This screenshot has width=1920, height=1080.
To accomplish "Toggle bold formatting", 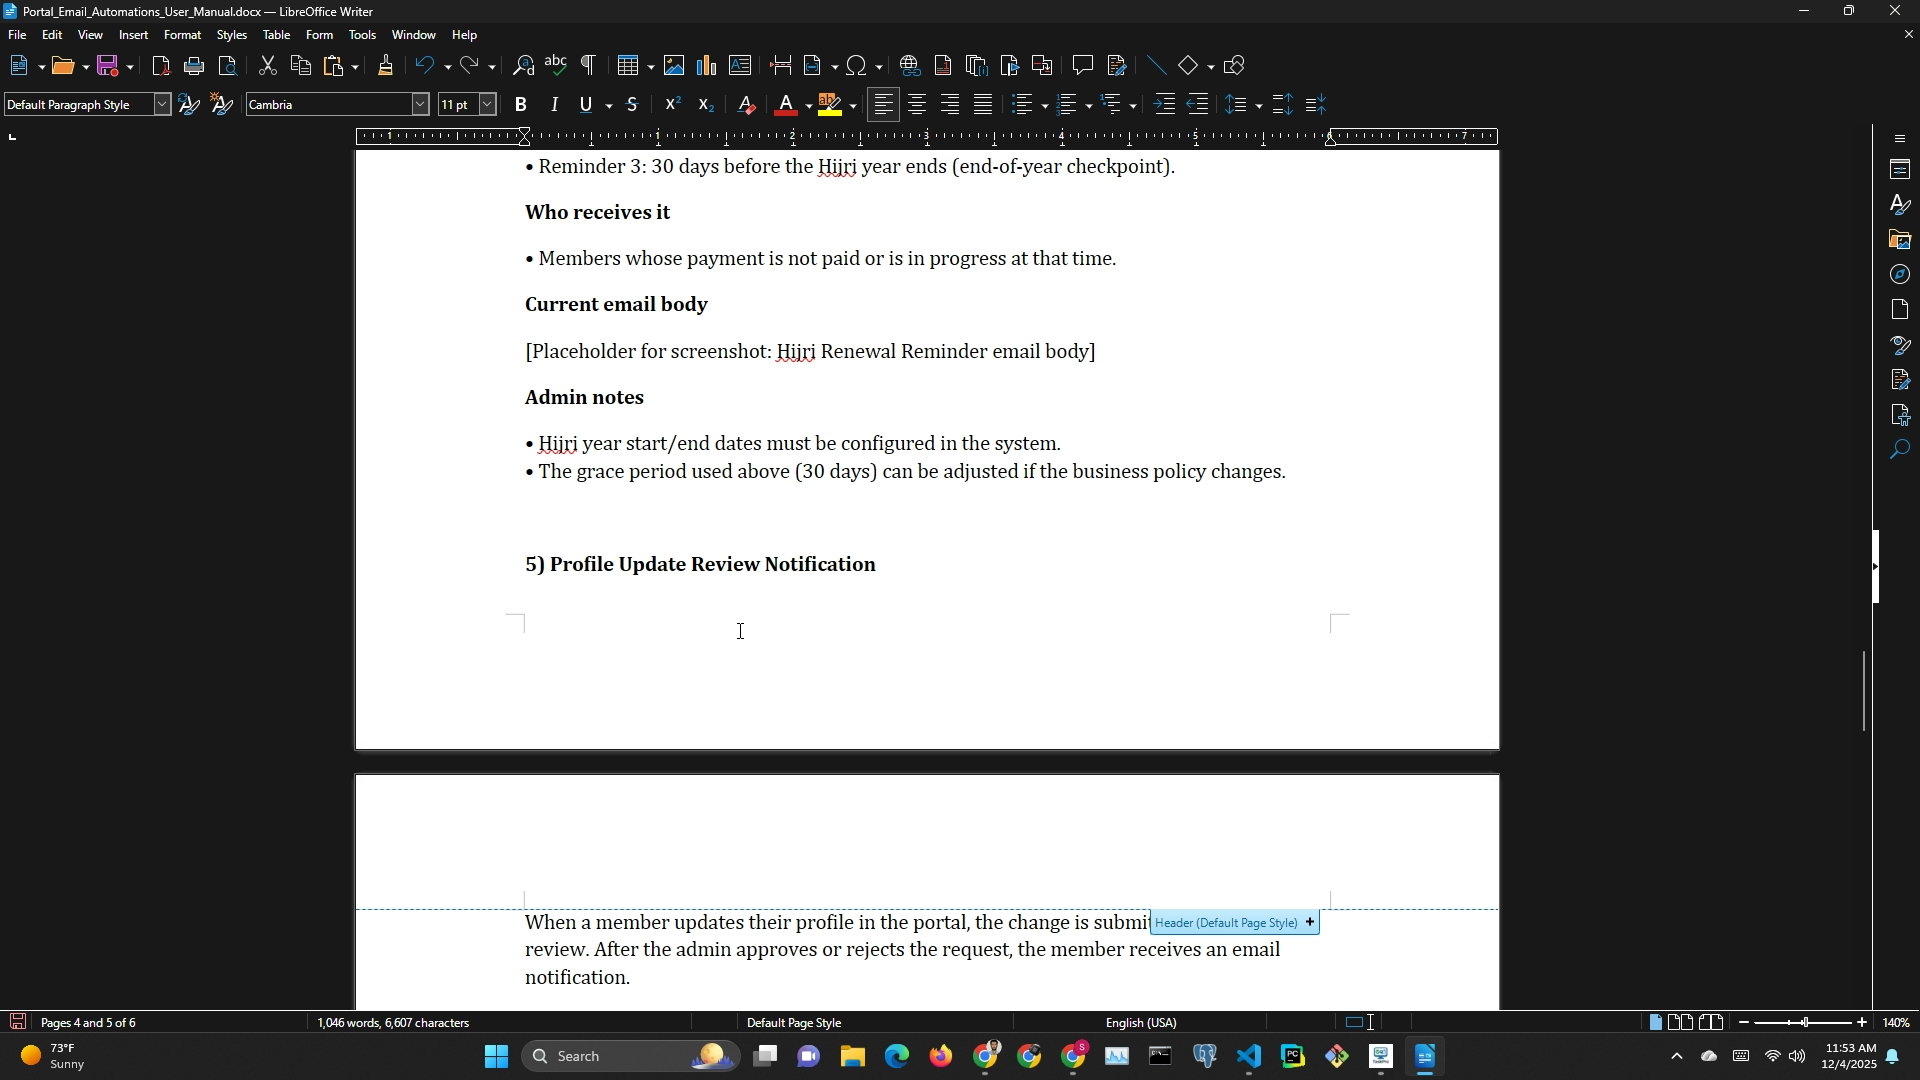I will (521, 105).
